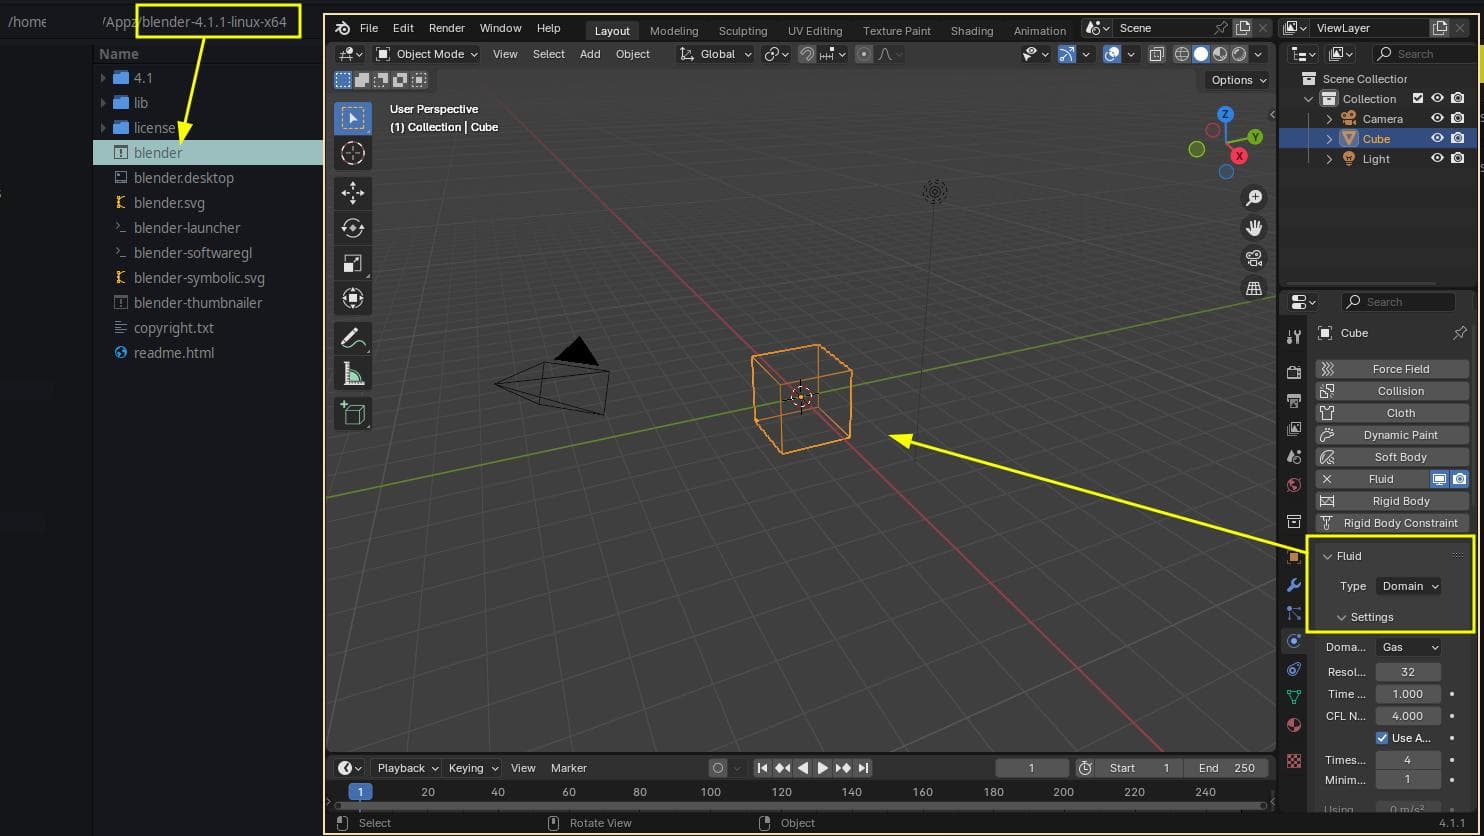Select the Measure tool

353,373
